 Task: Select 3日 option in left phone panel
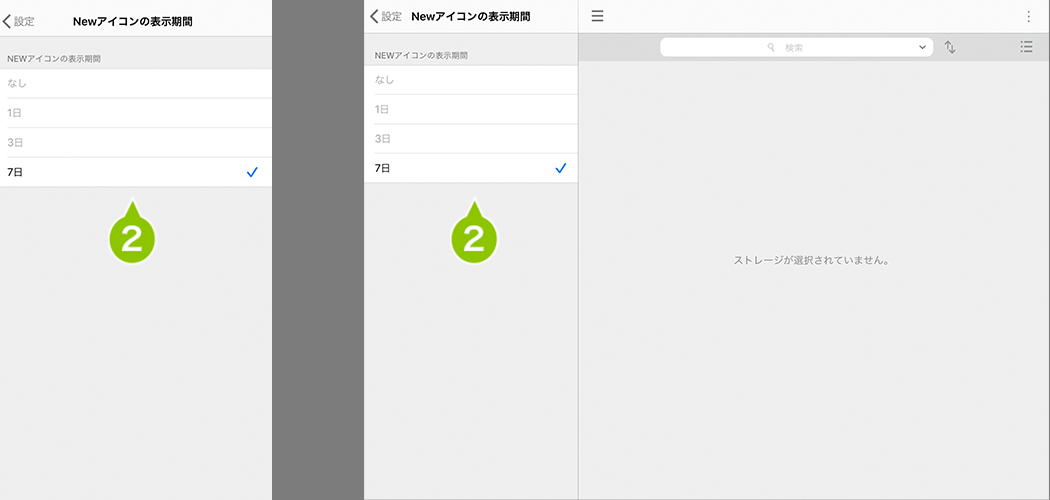[136, 143]
